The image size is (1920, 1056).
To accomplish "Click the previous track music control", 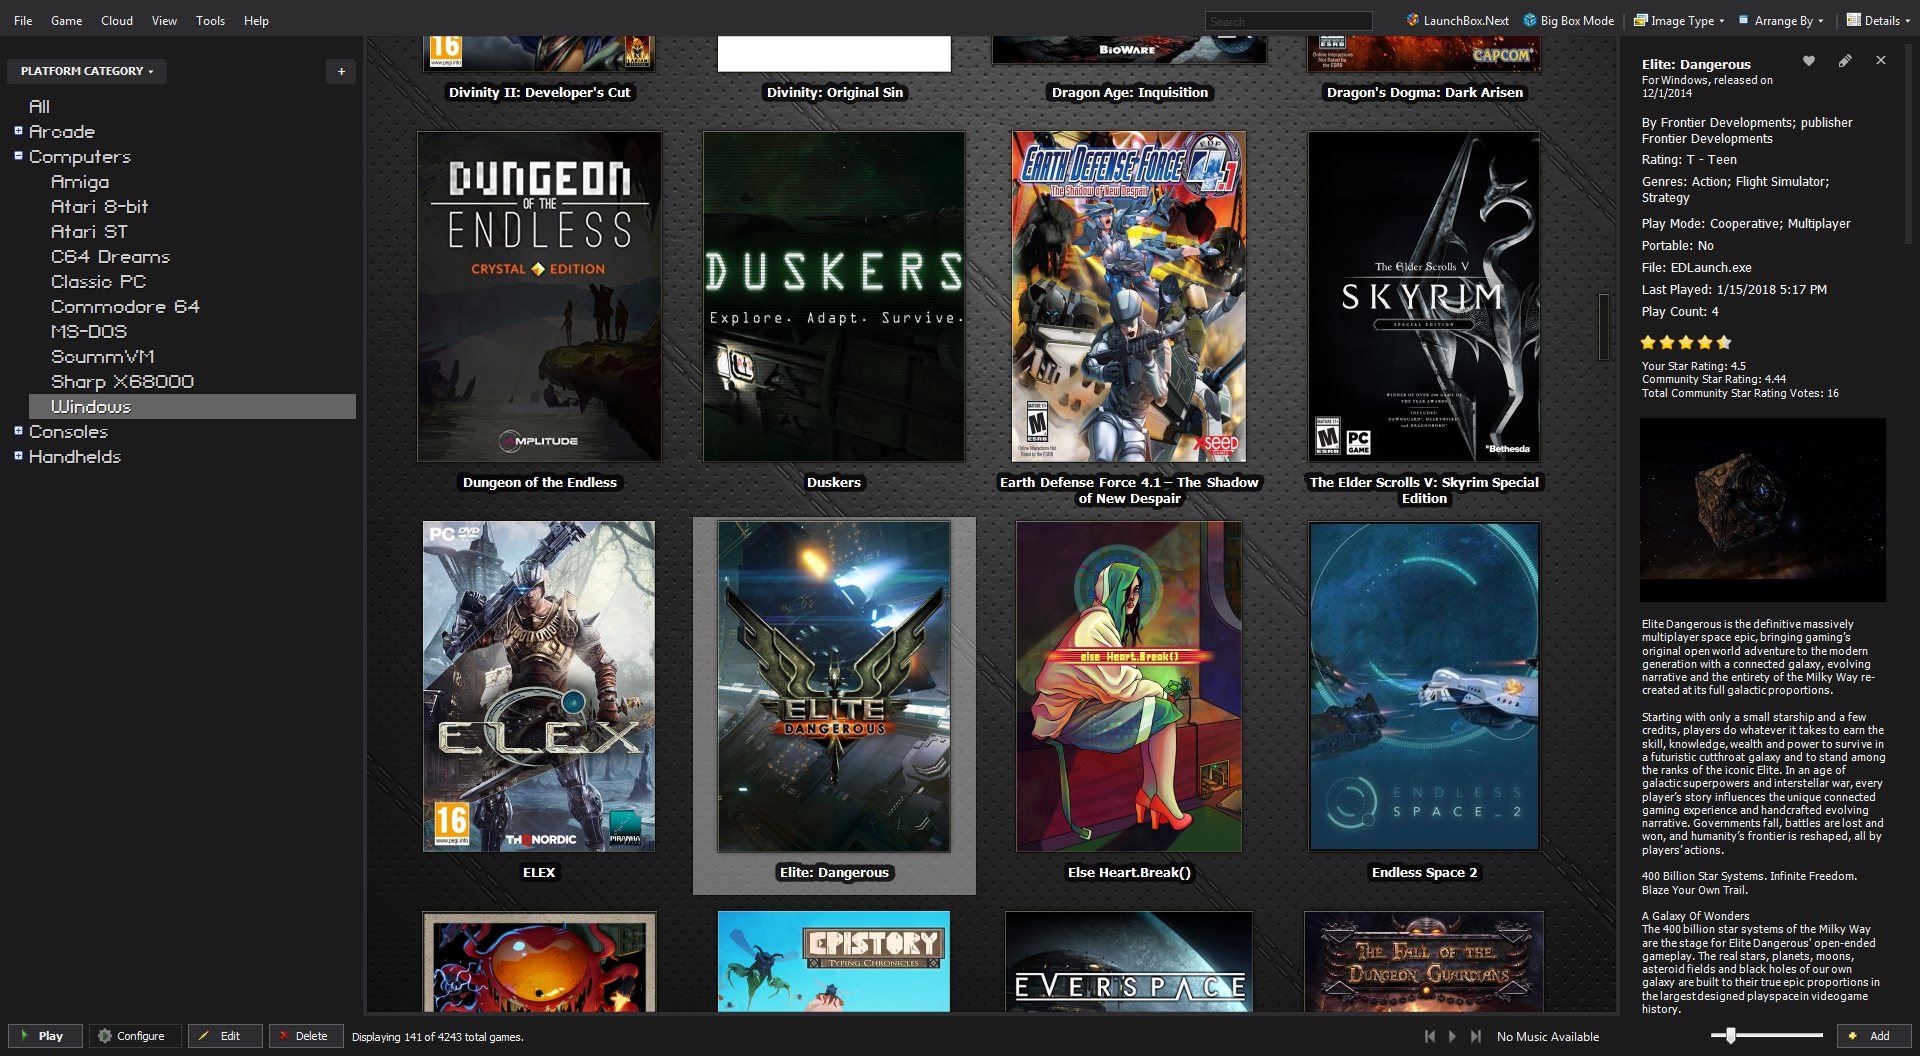I will [1430, 1036].
